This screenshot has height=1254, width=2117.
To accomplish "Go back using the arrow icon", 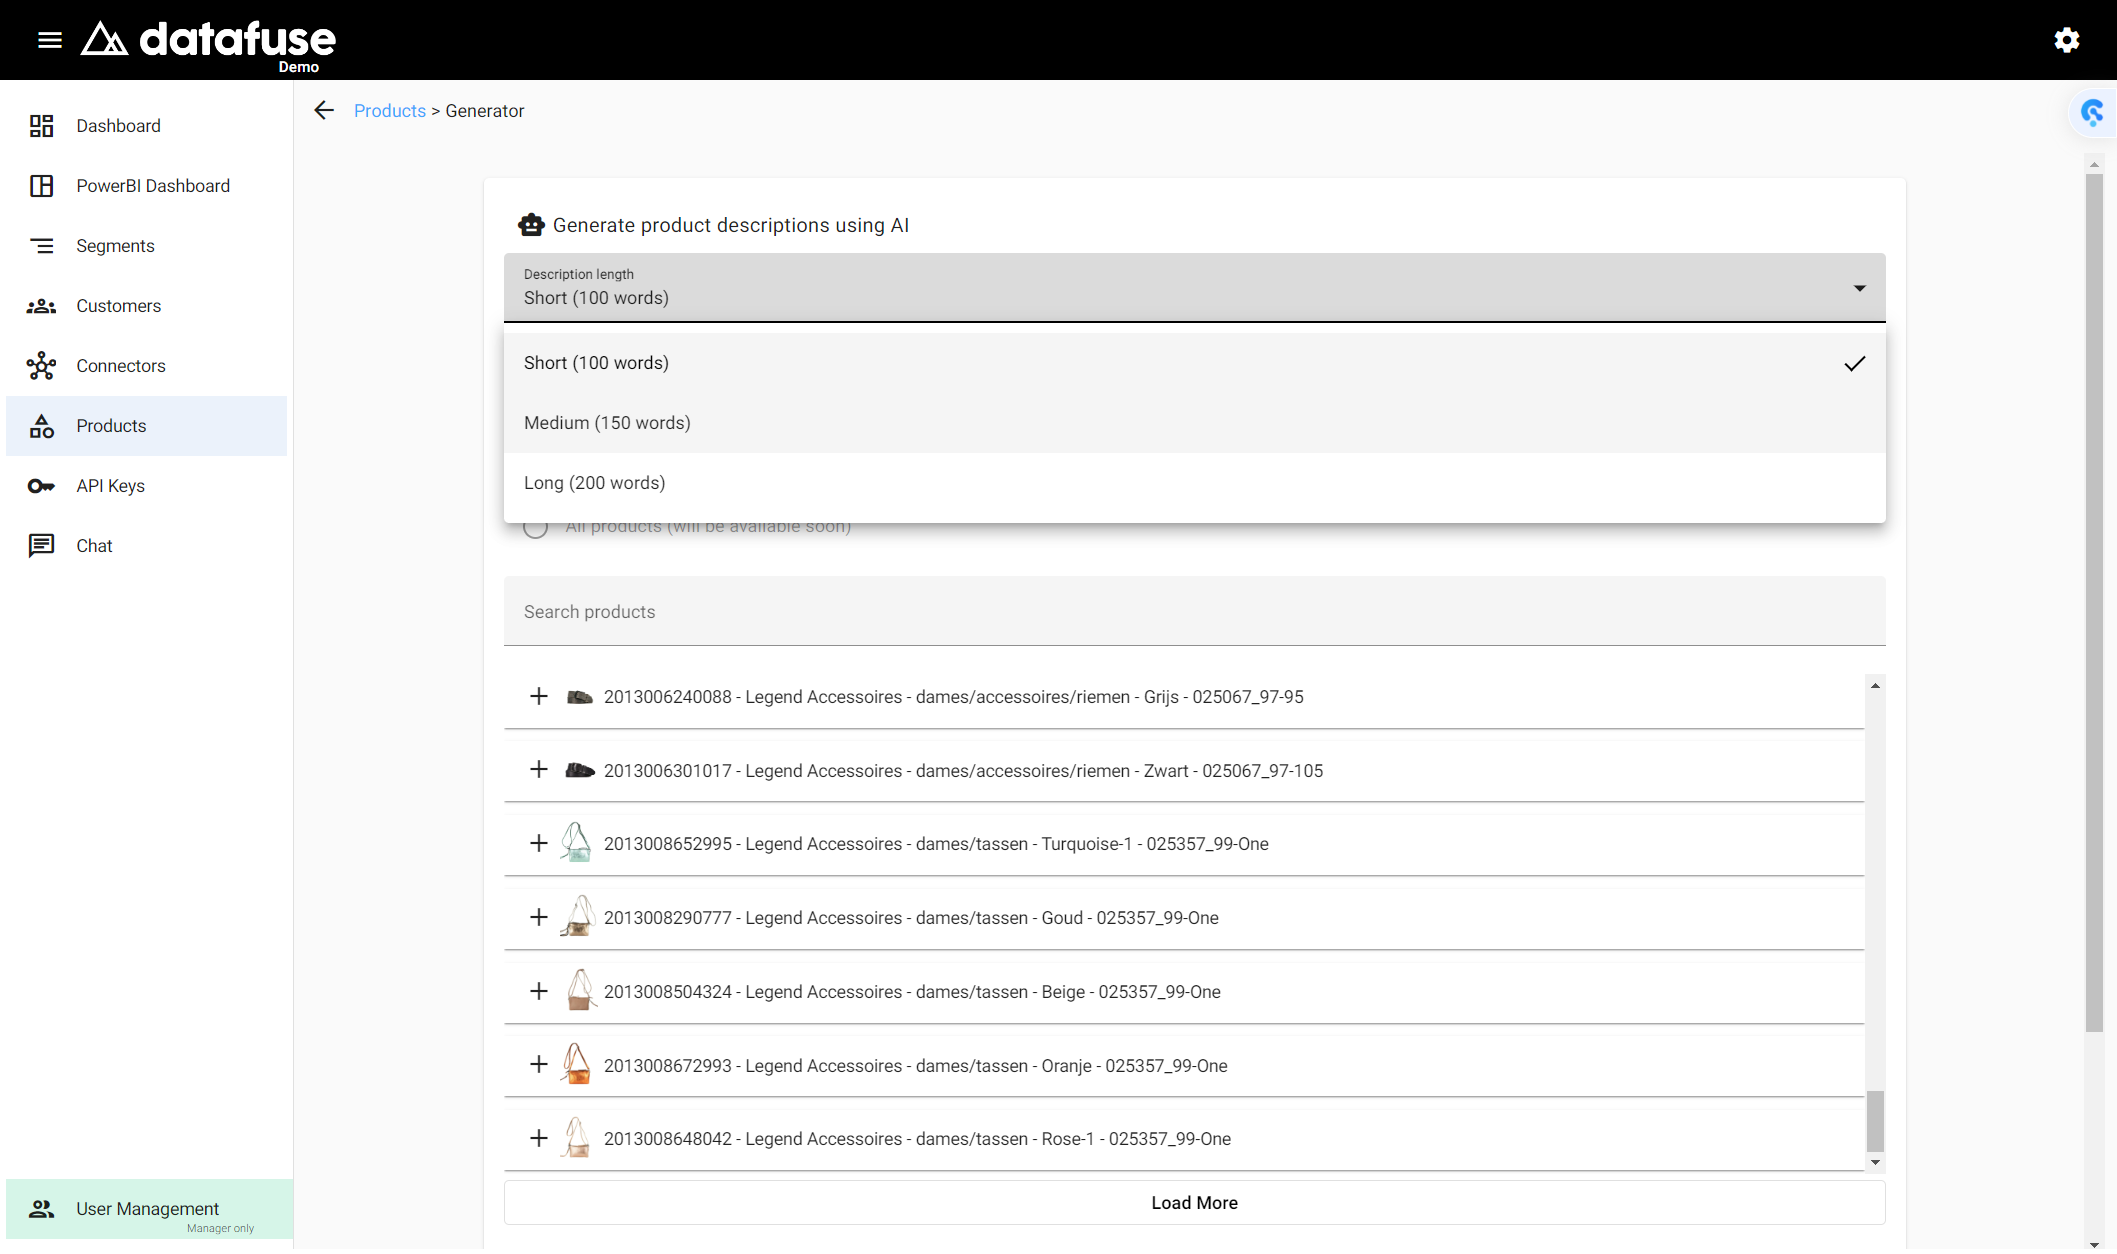I will click(324, 110).
